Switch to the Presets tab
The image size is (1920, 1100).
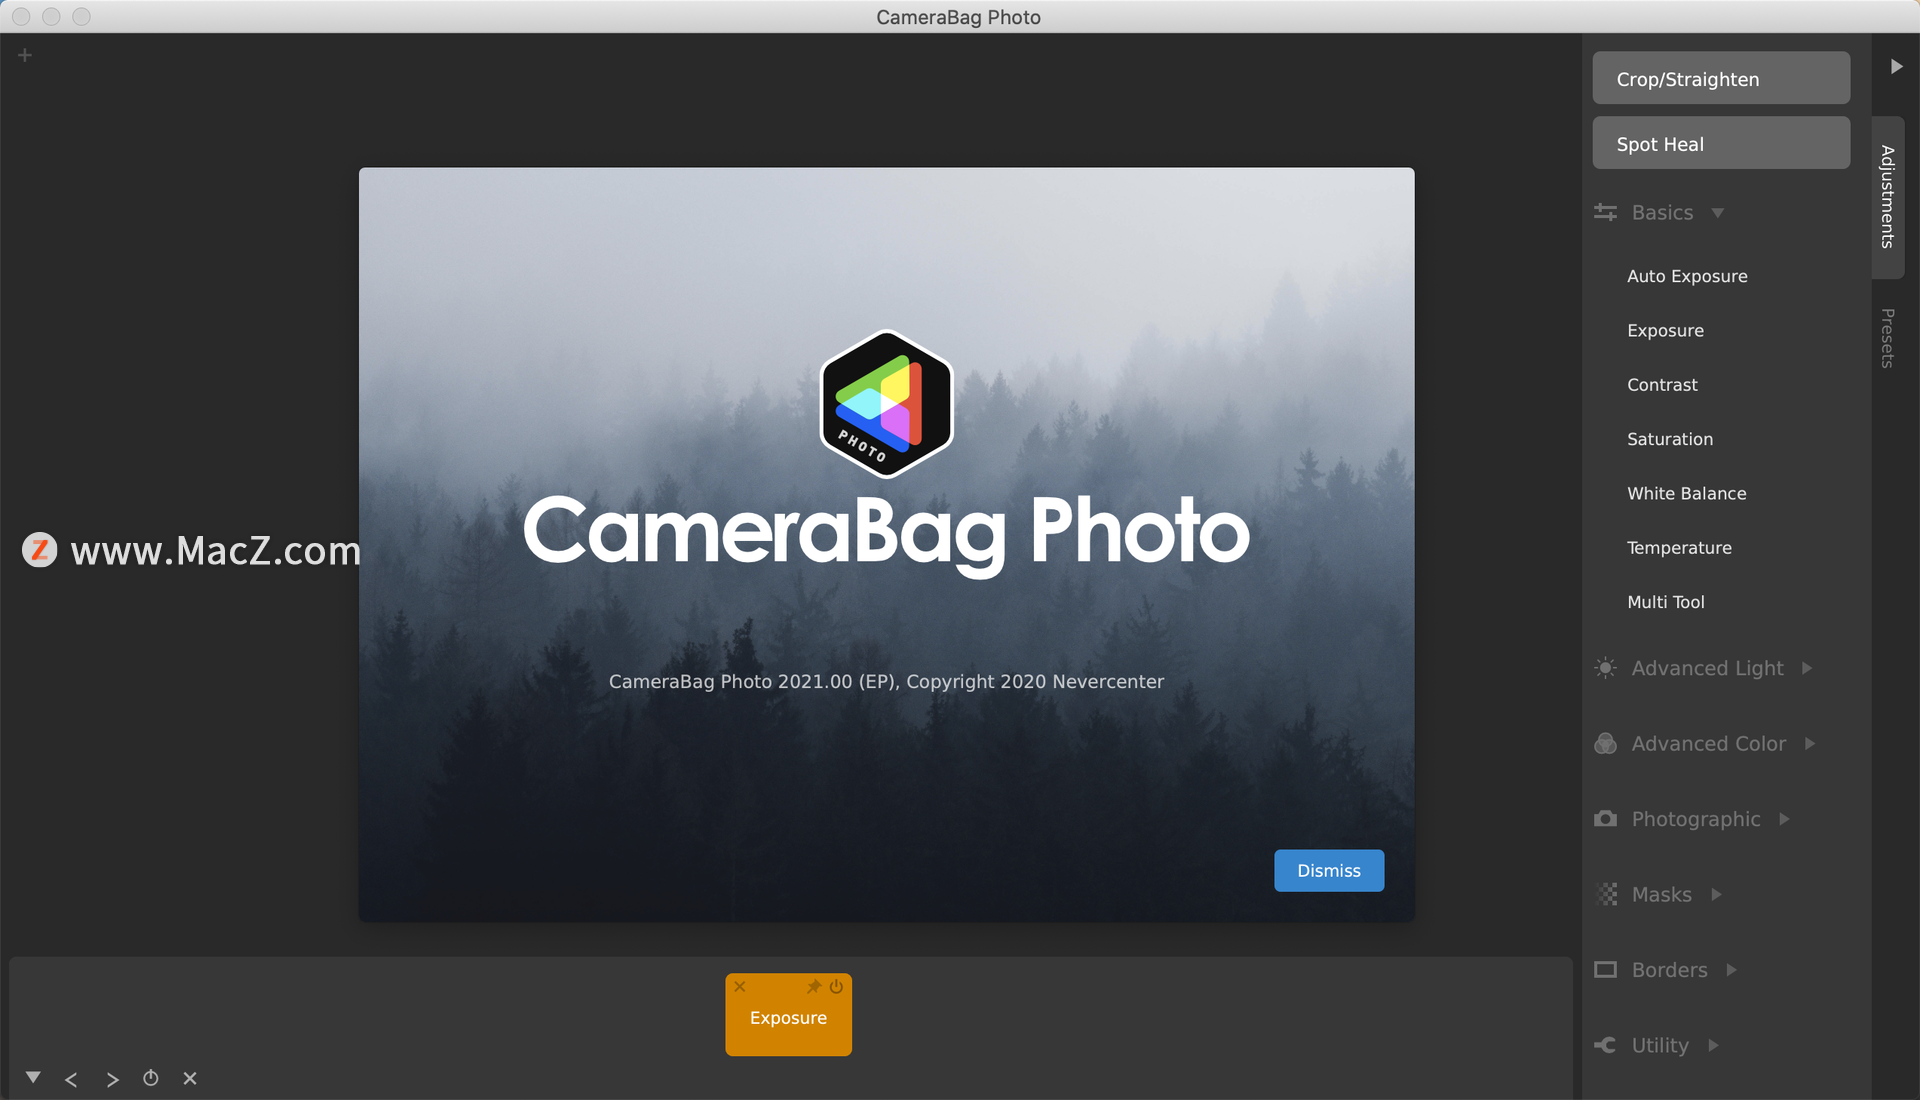tap(1887, 338)
